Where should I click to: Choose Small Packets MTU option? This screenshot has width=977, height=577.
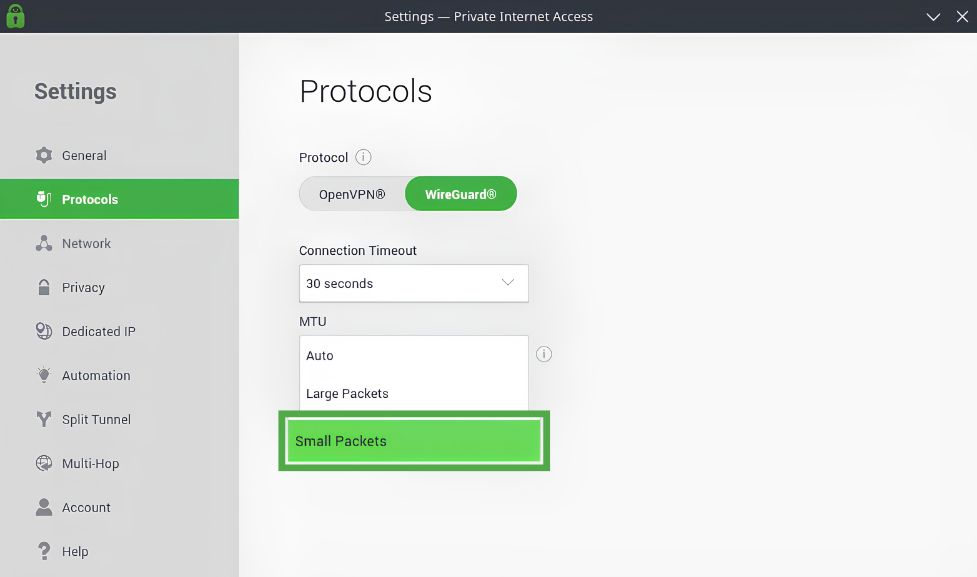pos(414,441)
